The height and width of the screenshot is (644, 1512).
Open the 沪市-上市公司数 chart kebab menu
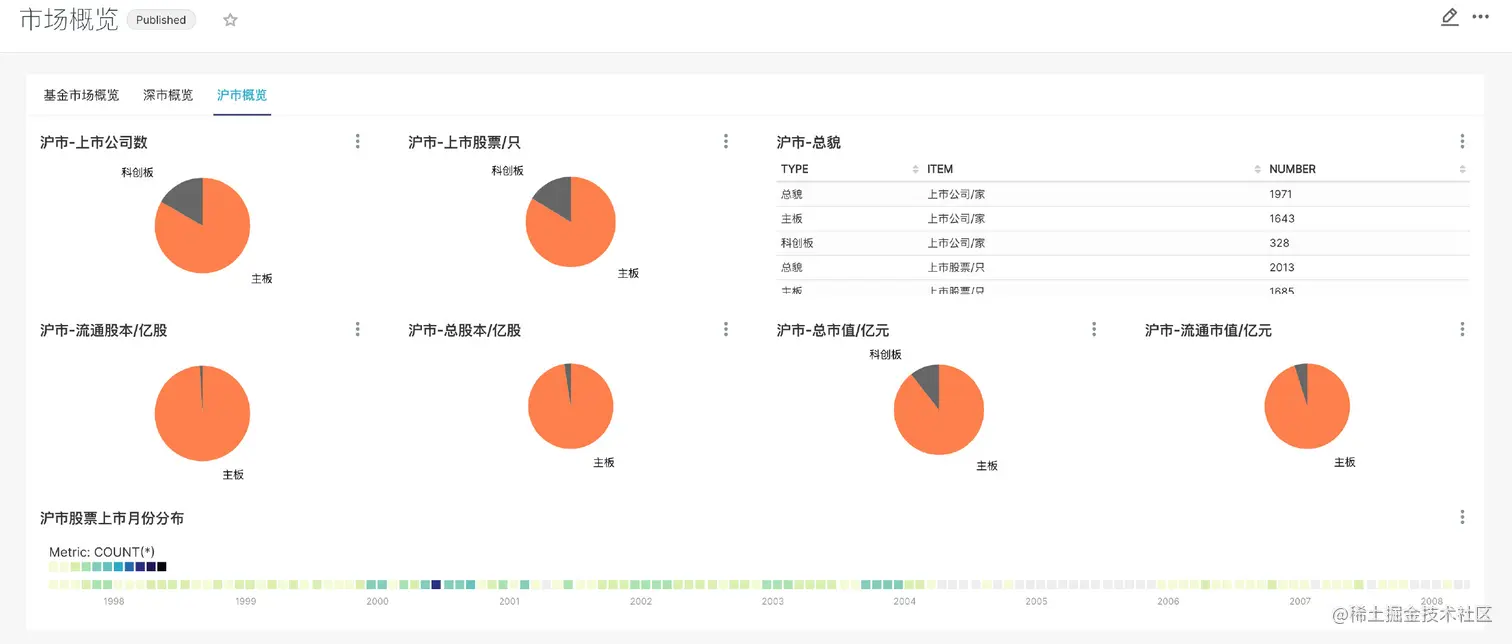357,142
